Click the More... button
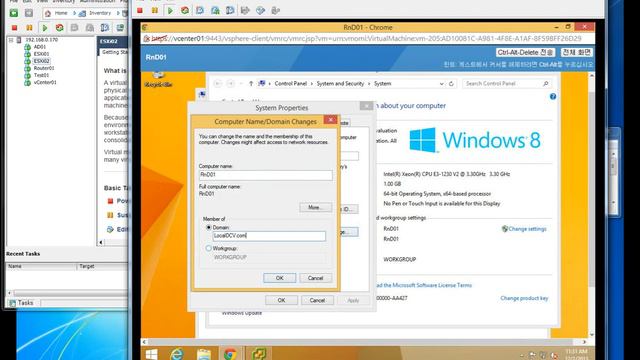The image size is (640, 360). click(315, 207)
